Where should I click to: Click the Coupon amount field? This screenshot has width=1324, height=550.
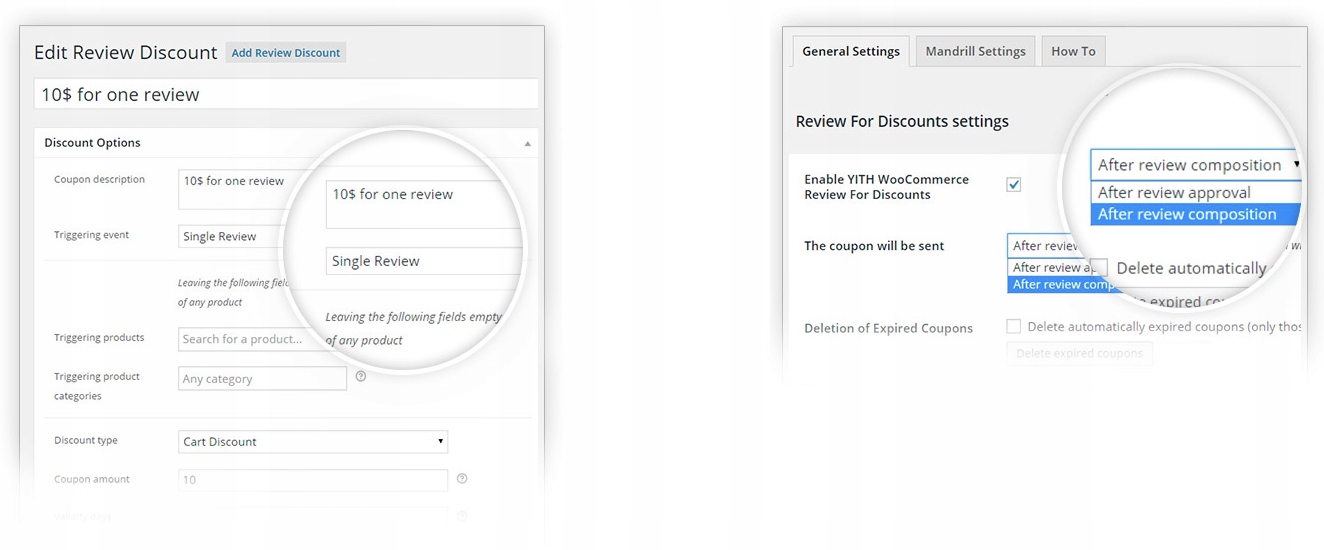(312, 480)
